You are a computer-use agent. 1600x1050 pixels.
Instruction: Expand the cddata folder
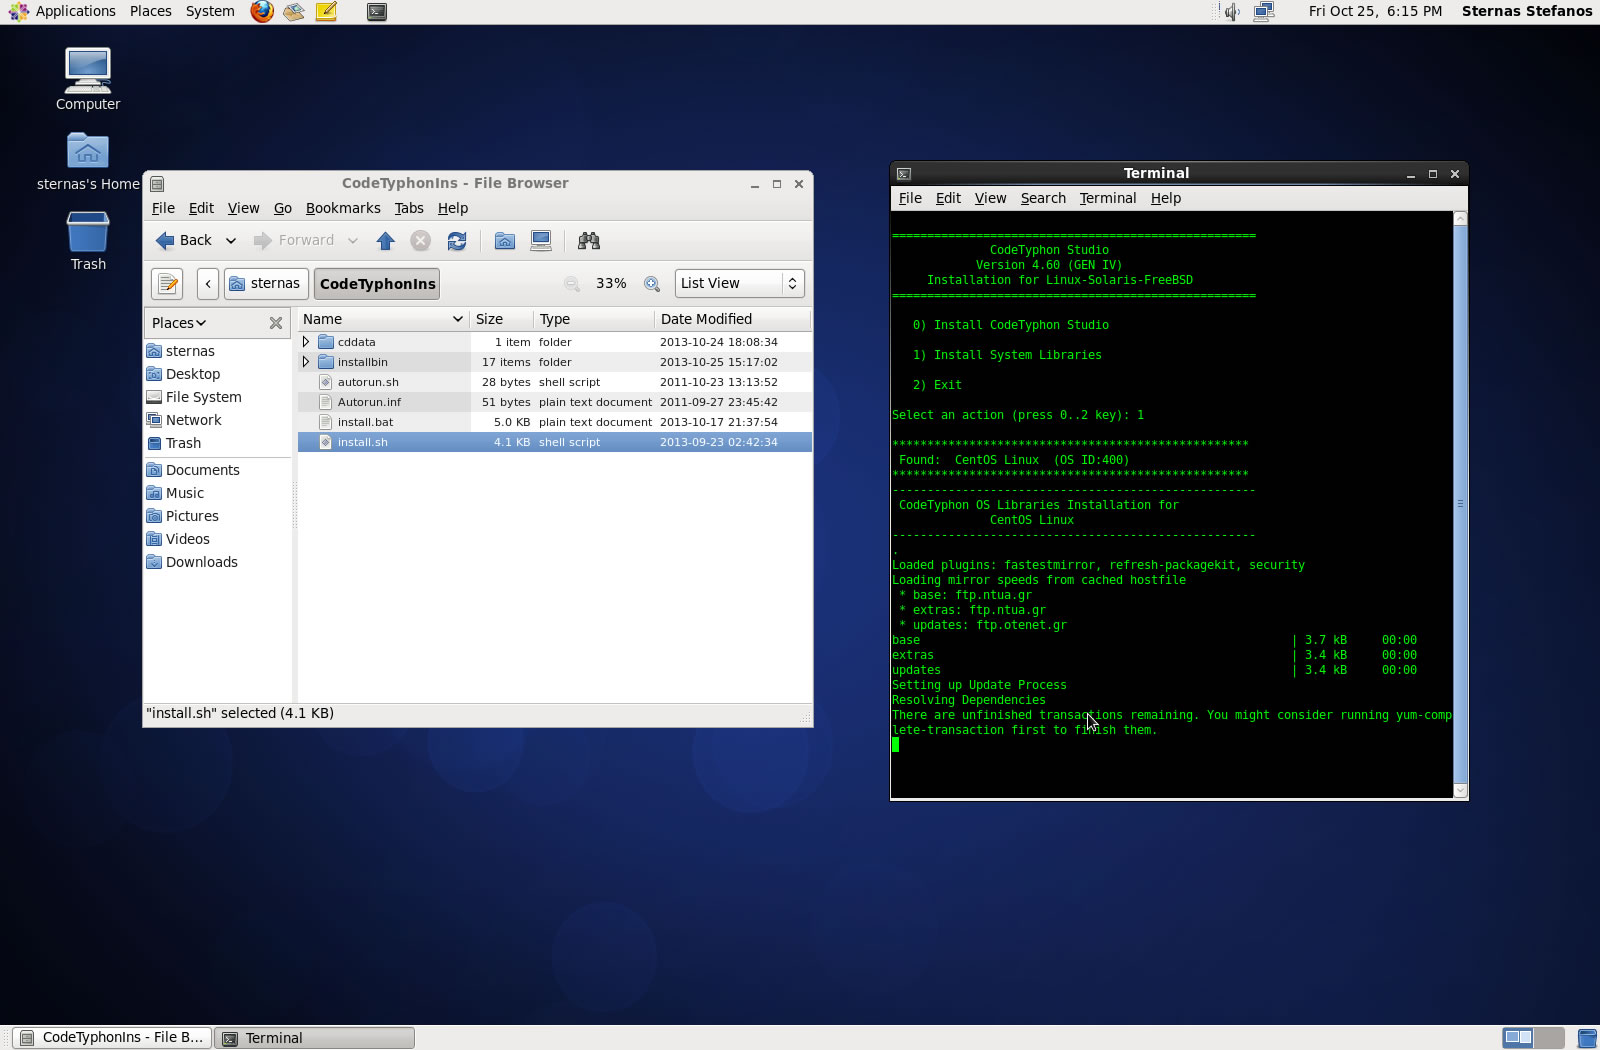[x=306, y=342]
